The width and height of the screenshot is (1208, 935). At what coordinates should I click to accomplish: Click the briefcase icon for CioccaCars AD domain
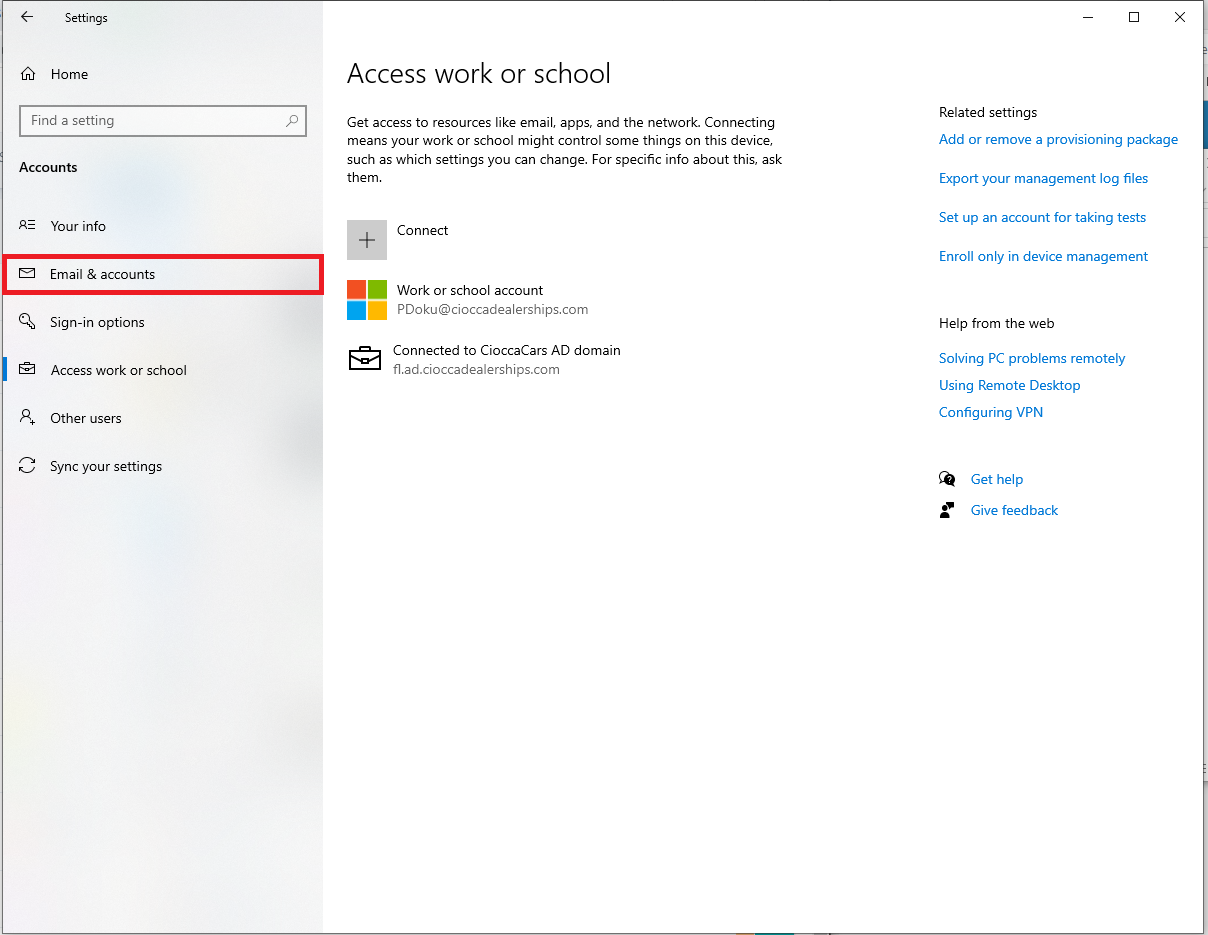pyautogui.click(x=365, y=358)
